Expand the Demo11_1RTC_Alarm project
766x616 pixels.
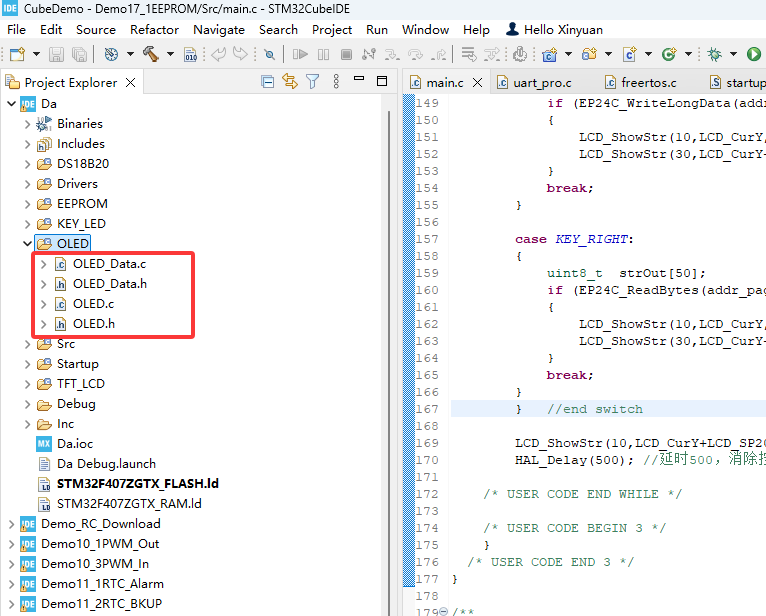click(x=11, y=584)
